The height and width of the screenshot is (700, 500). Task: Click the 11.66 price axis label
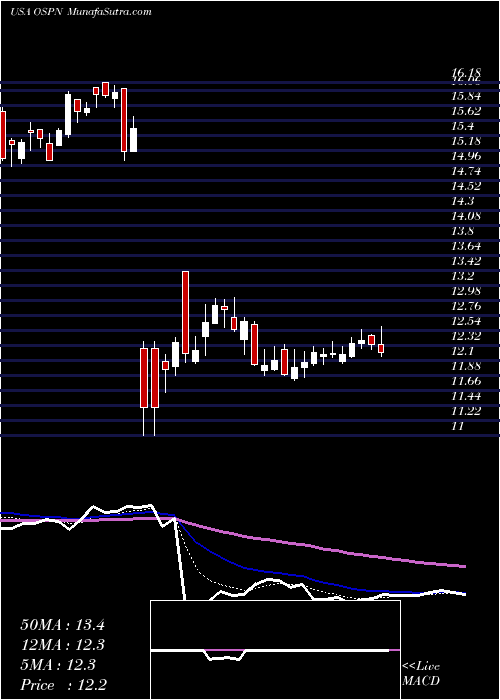pyautogui.click(x=466, y=381)
